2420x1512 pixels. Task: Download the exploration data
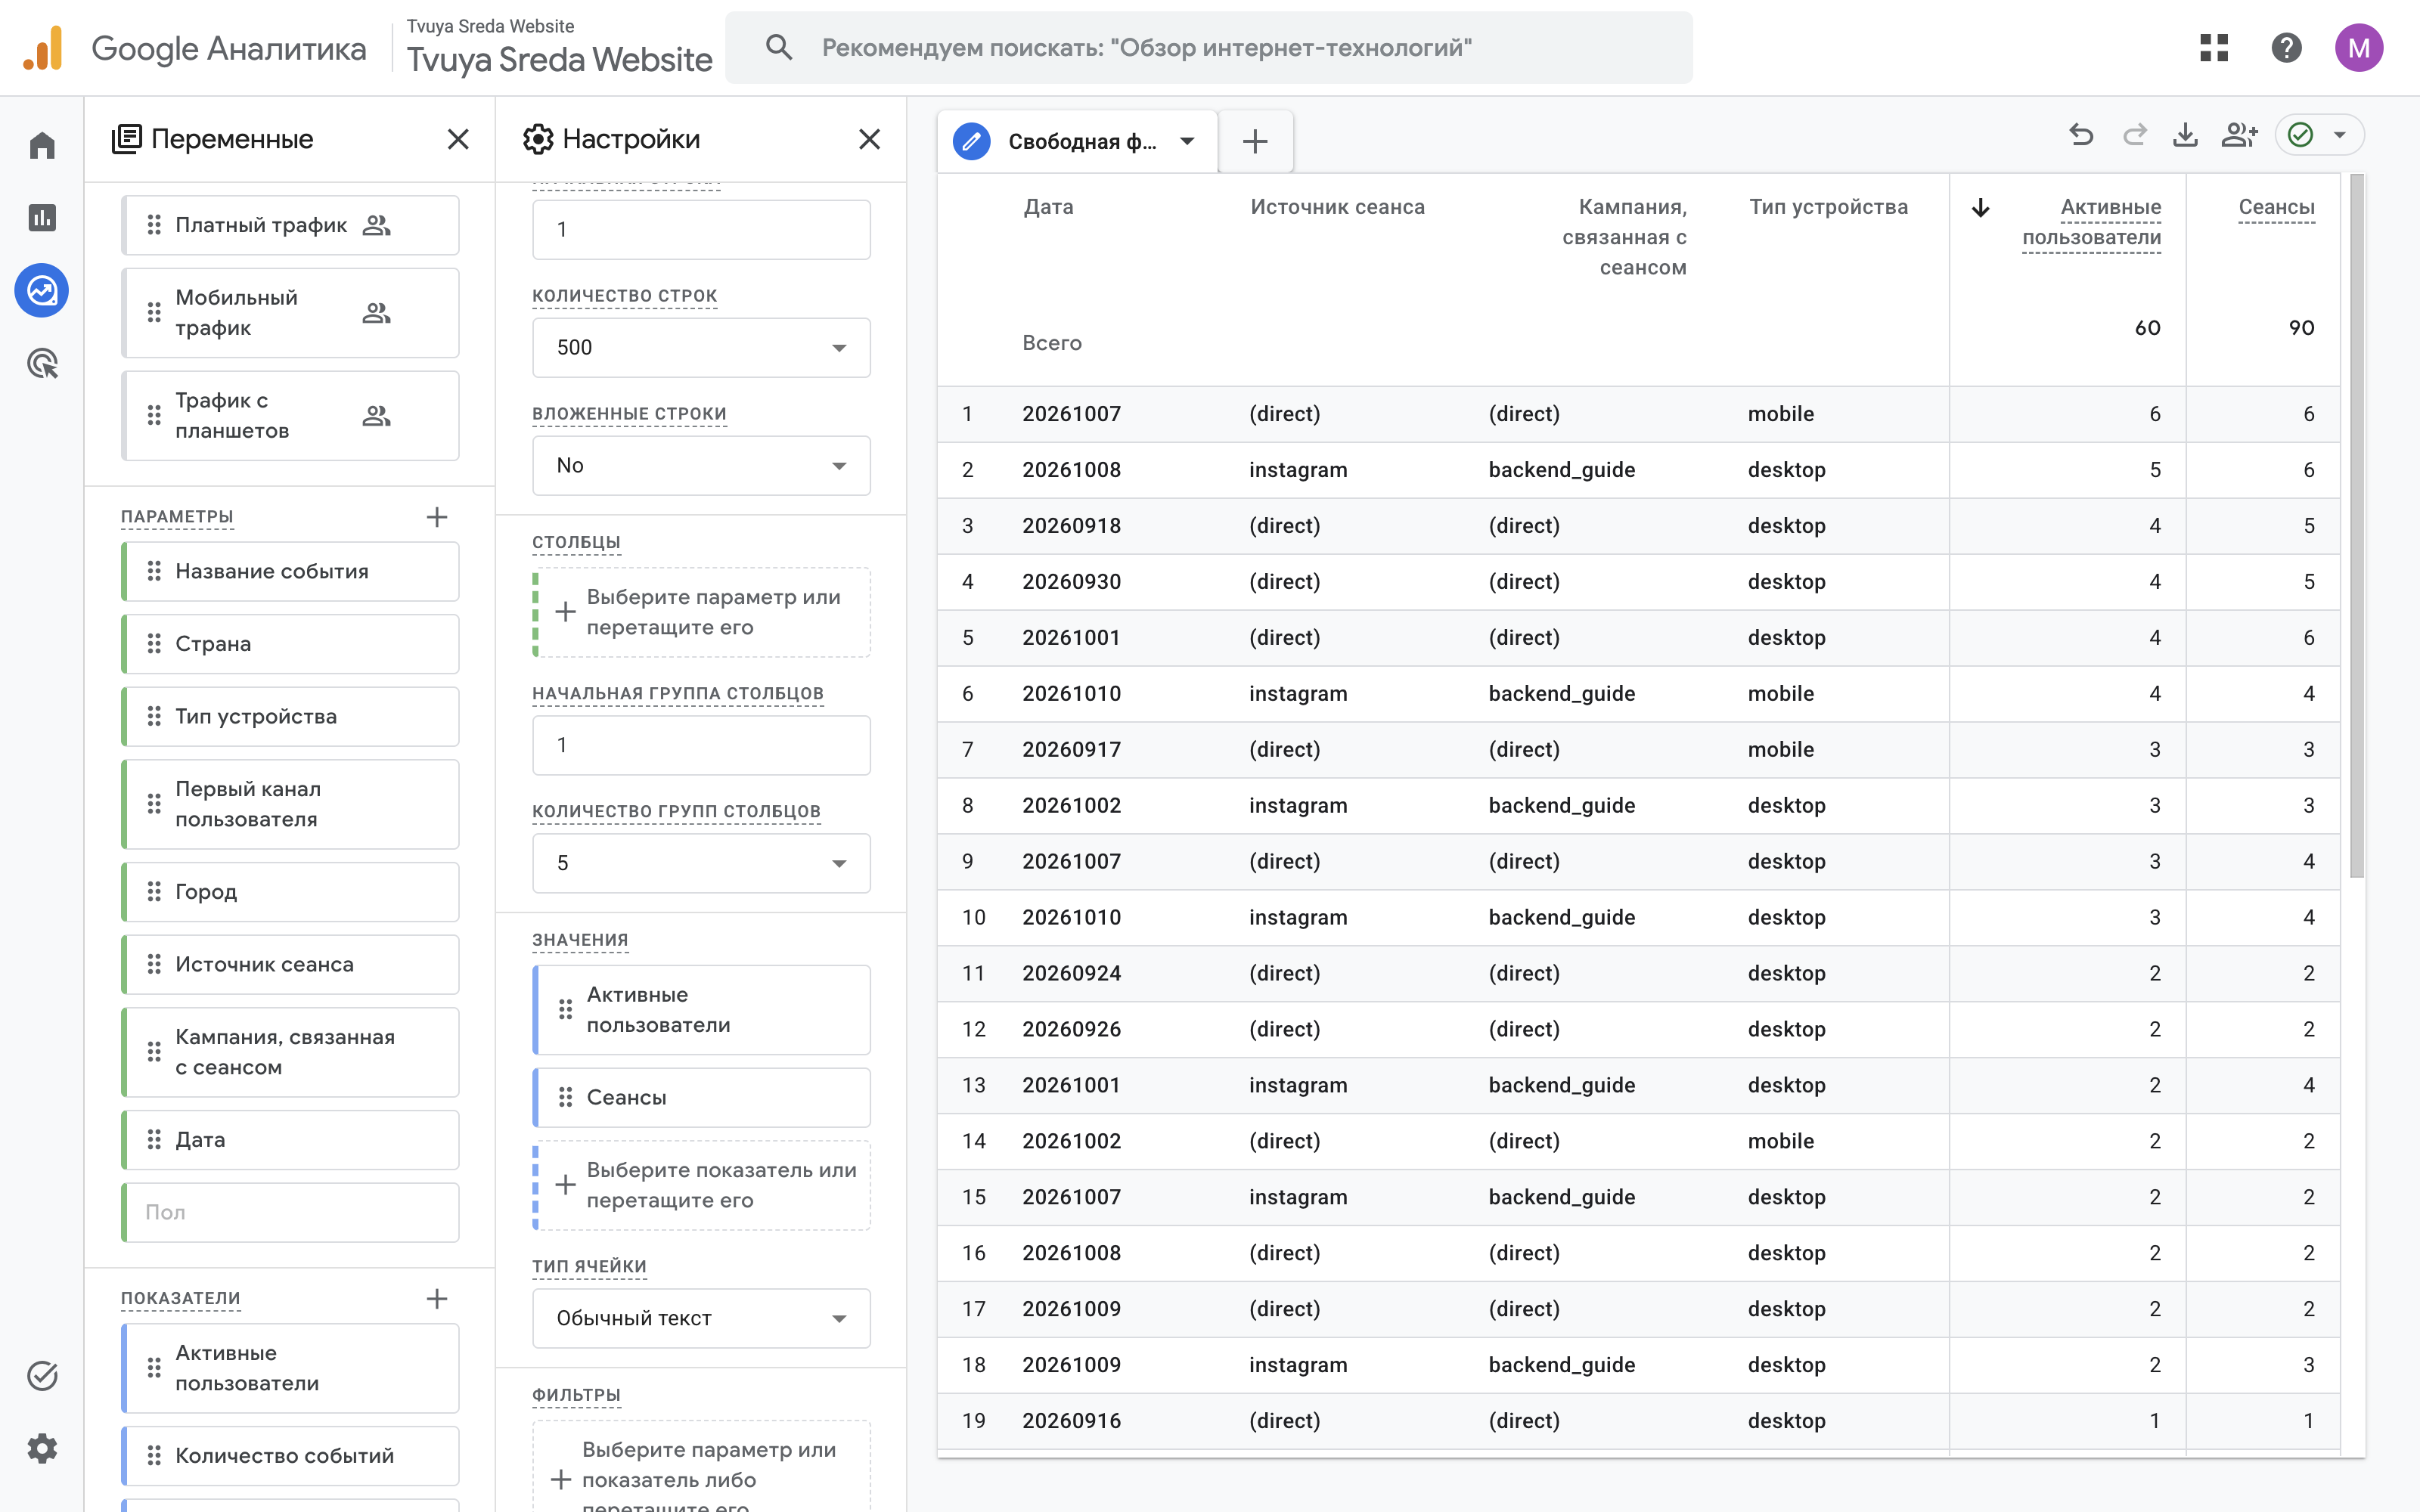2186,135
